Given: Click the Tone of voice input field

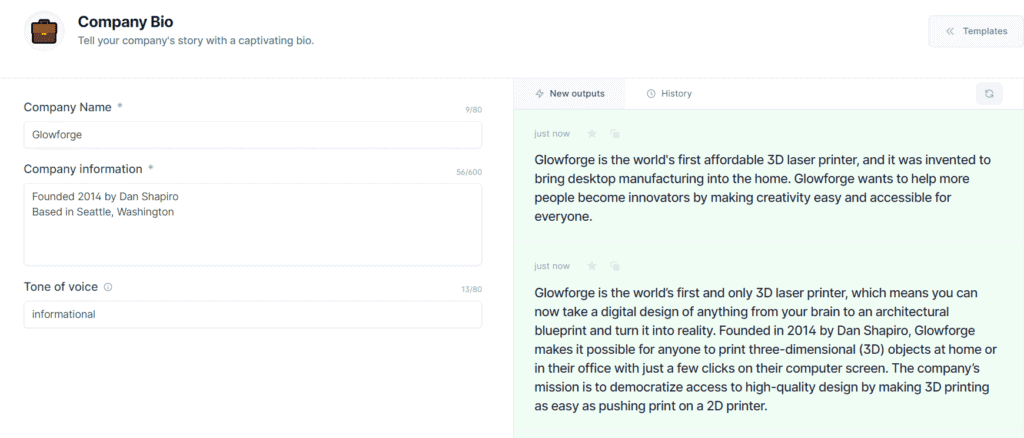Looking at the screenshot, I should (253, 315).
